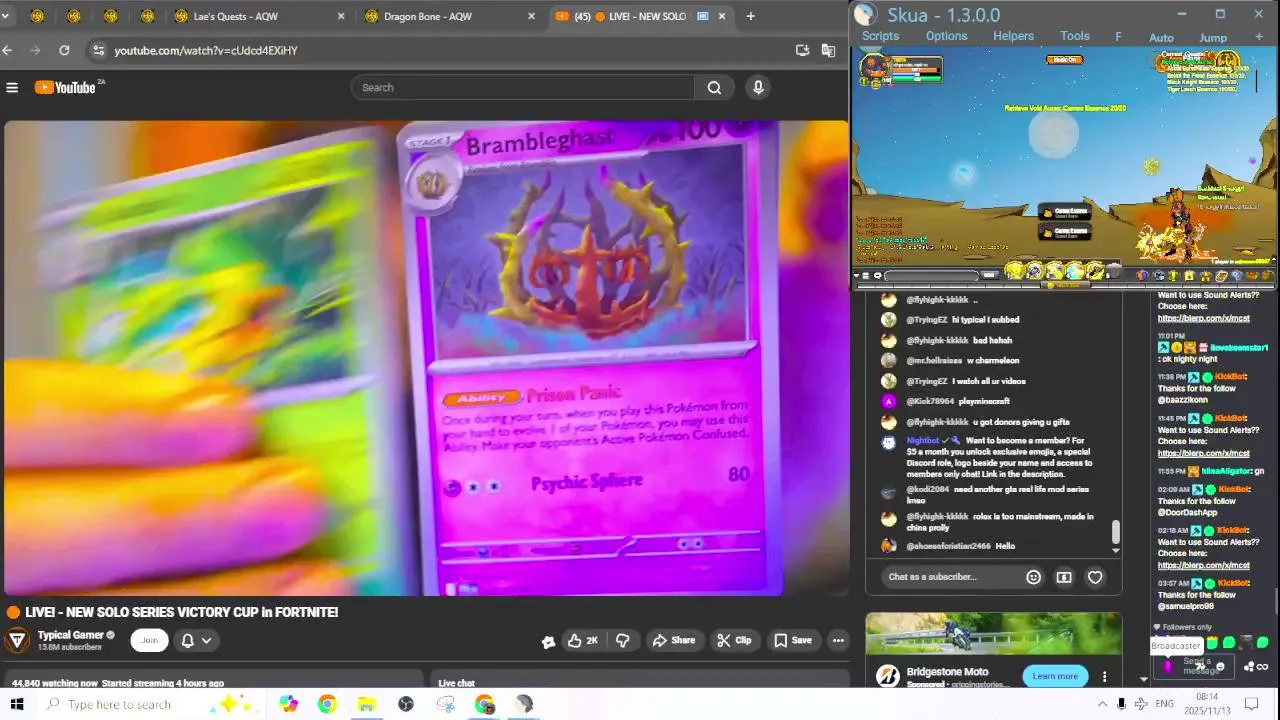
Task: Open the Typical Gamer channel name
Action: [72, 635]
